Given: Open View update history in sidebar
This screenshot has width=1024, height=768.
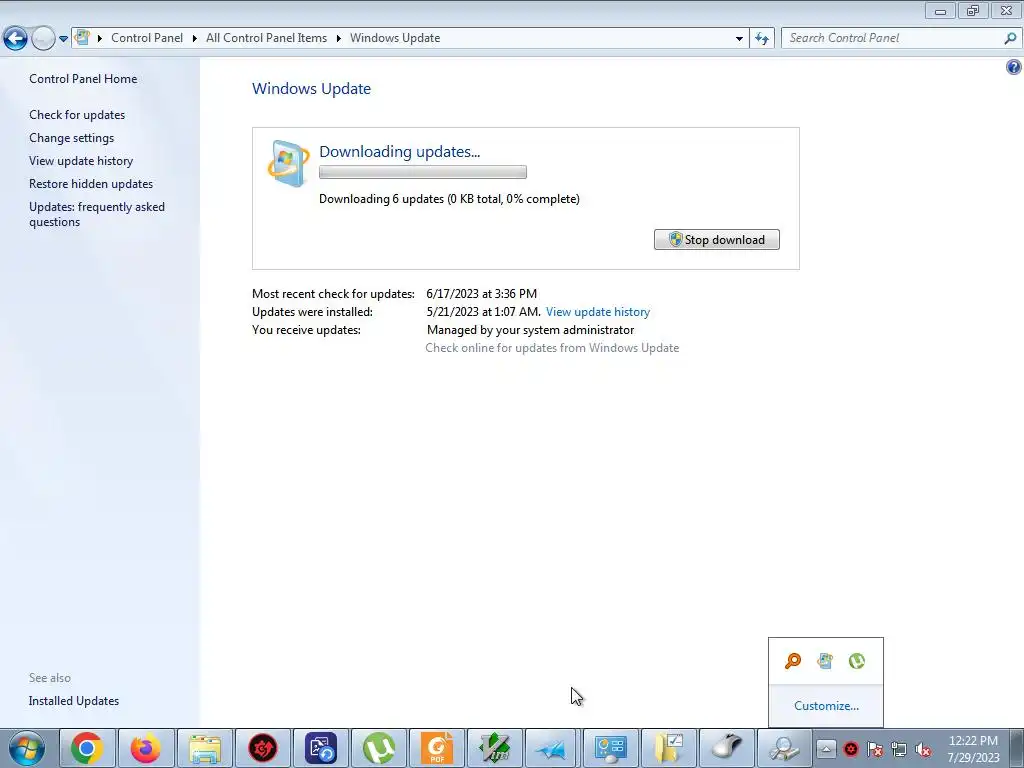Looking at the screenshot, I should [x=81, y=161].
